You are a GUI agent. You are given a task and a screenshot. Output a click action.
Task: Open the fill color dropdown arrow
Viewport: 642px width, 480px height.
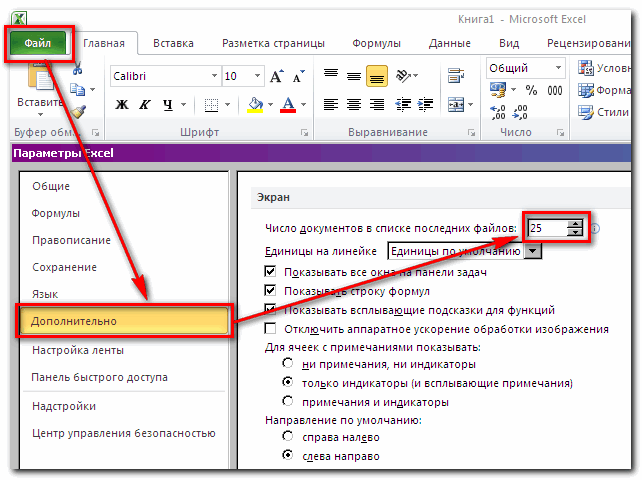pos(270,105)
